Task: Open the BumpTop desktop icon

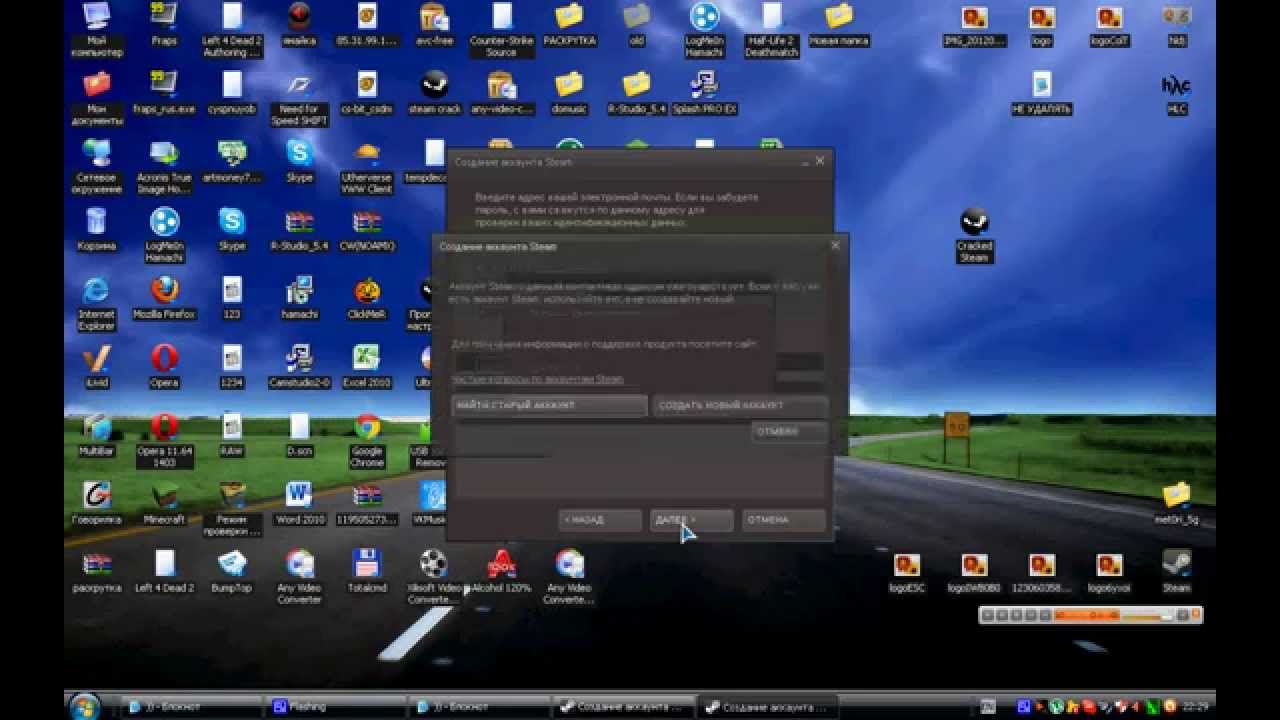Action: (x=232, y=571)
